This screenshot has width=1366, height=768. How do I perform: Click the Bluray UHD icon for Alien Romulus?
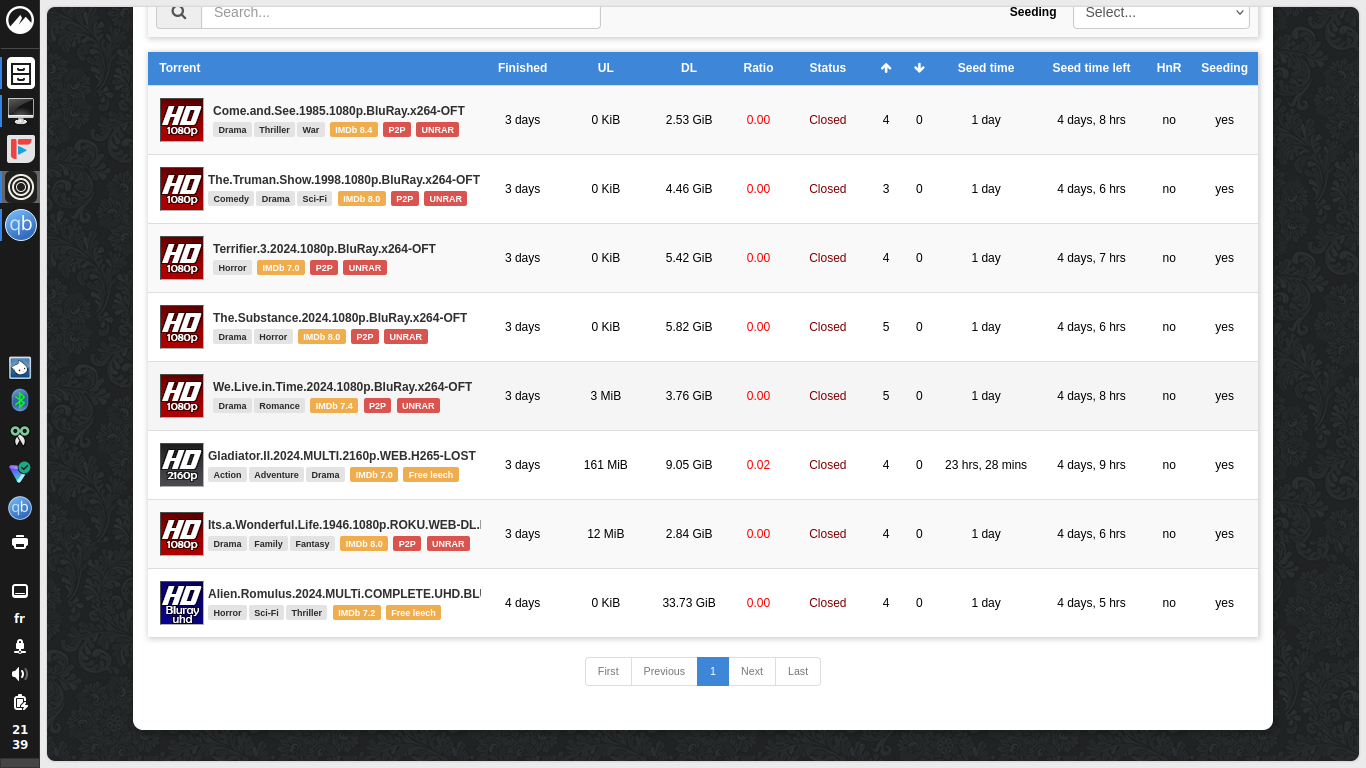click(x=182, y=603)
